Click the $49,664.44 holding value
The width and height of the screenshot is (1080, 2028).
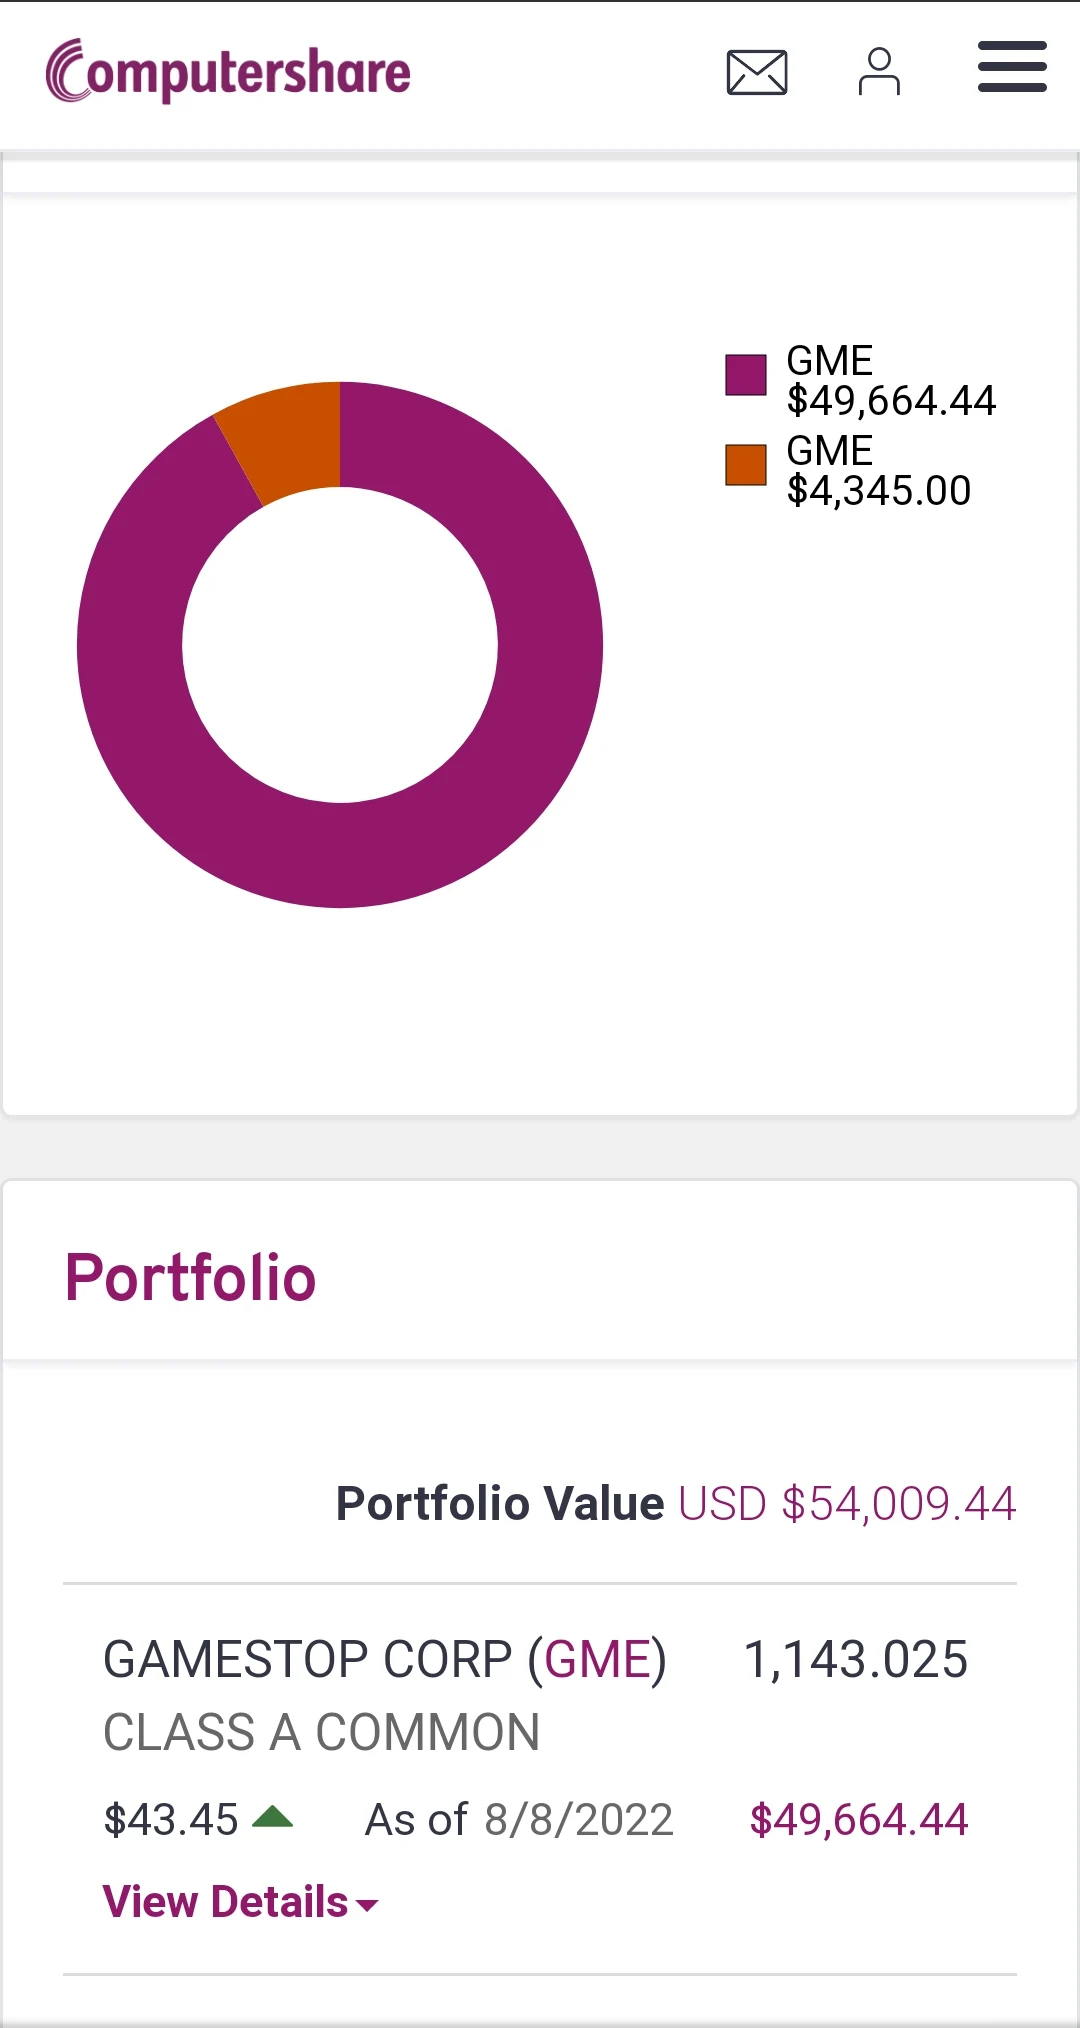(x=859, y=1819)
